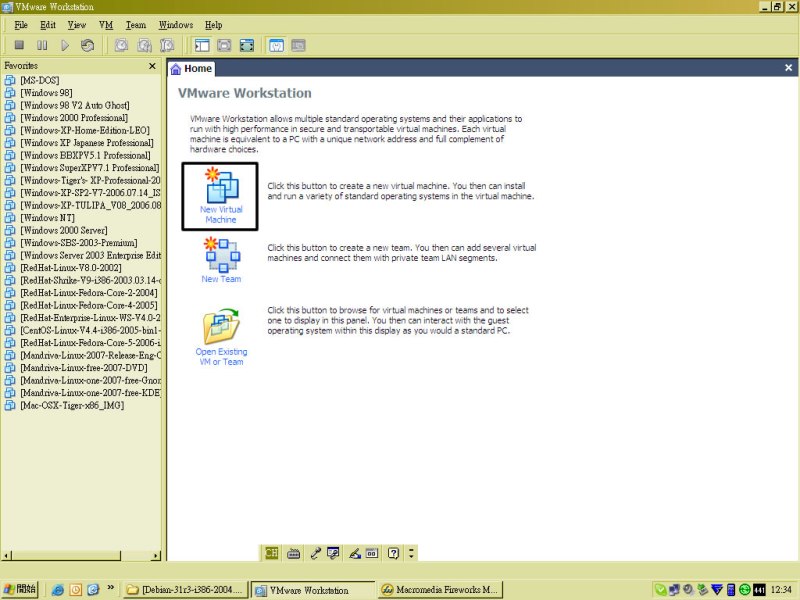The height and width of the screenshot is (600, 800).
Task: Click the Suspend pause toolbar button
Action: point(42,45)
